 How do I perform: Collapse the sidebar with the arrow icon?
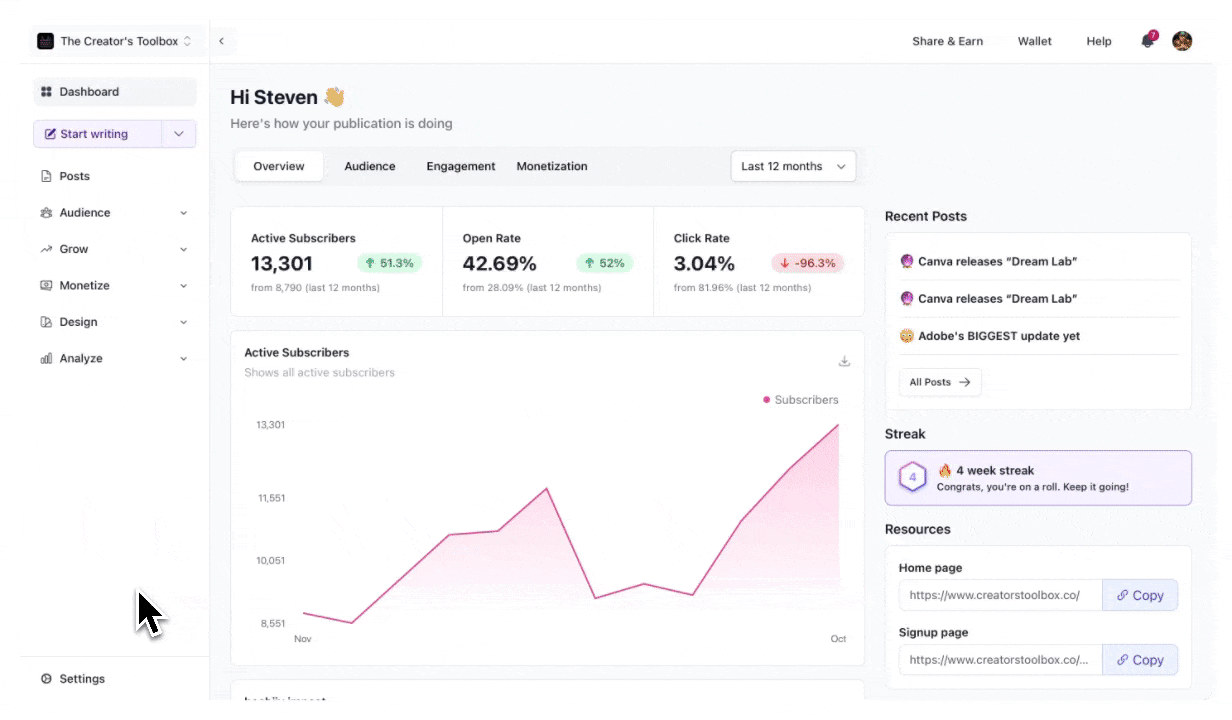[x=221, y=41]
